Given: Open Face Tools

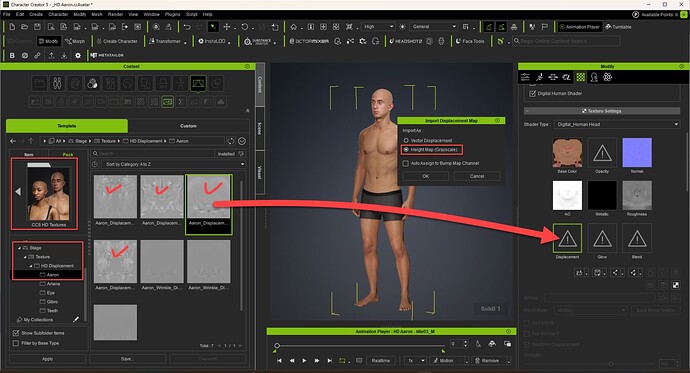Looking at the screenshot, I should click(470, 41).
